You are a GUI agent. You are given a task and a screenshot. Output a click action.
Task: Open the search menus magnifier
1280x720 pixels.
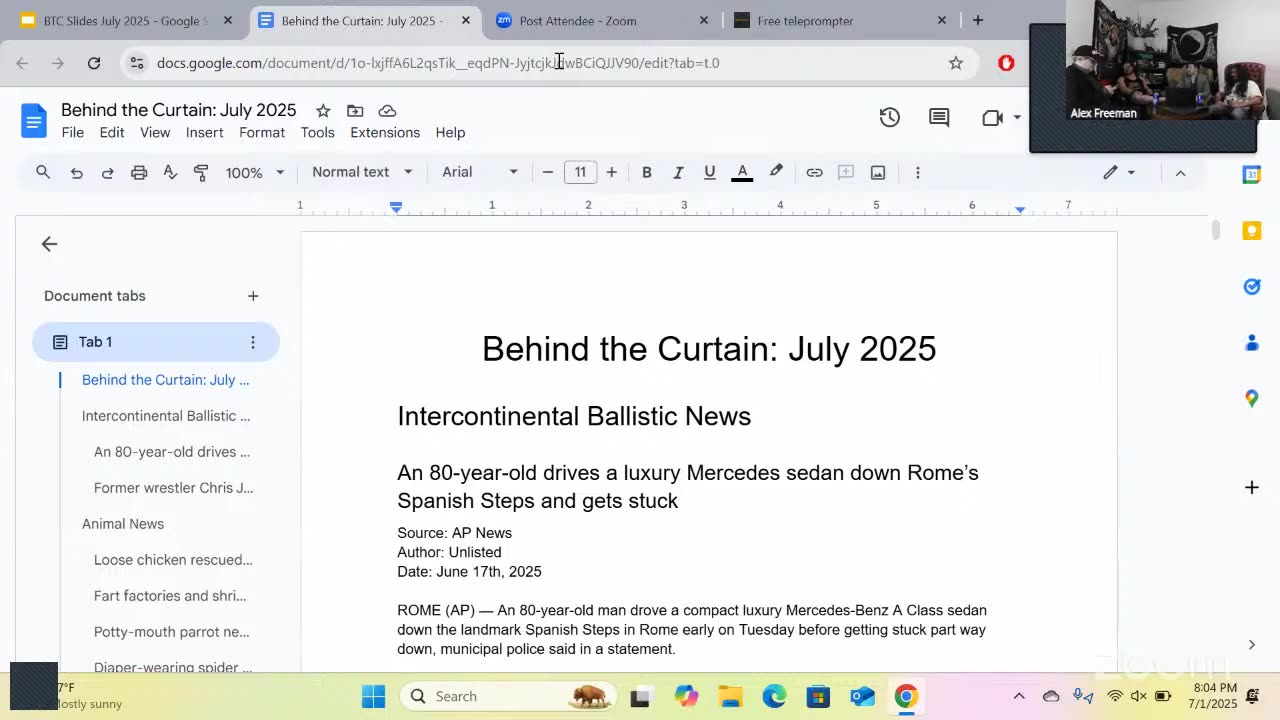(x=43, y=172)
